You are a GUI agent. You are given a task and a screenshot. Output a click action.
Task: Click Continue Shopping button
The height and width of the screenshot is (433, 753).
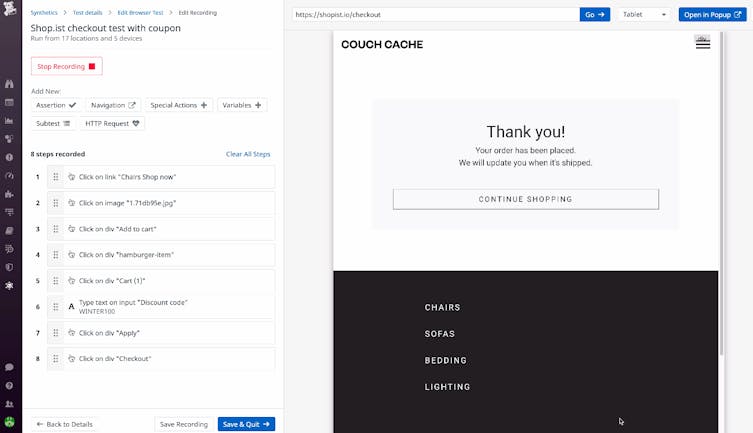point(525,199)
